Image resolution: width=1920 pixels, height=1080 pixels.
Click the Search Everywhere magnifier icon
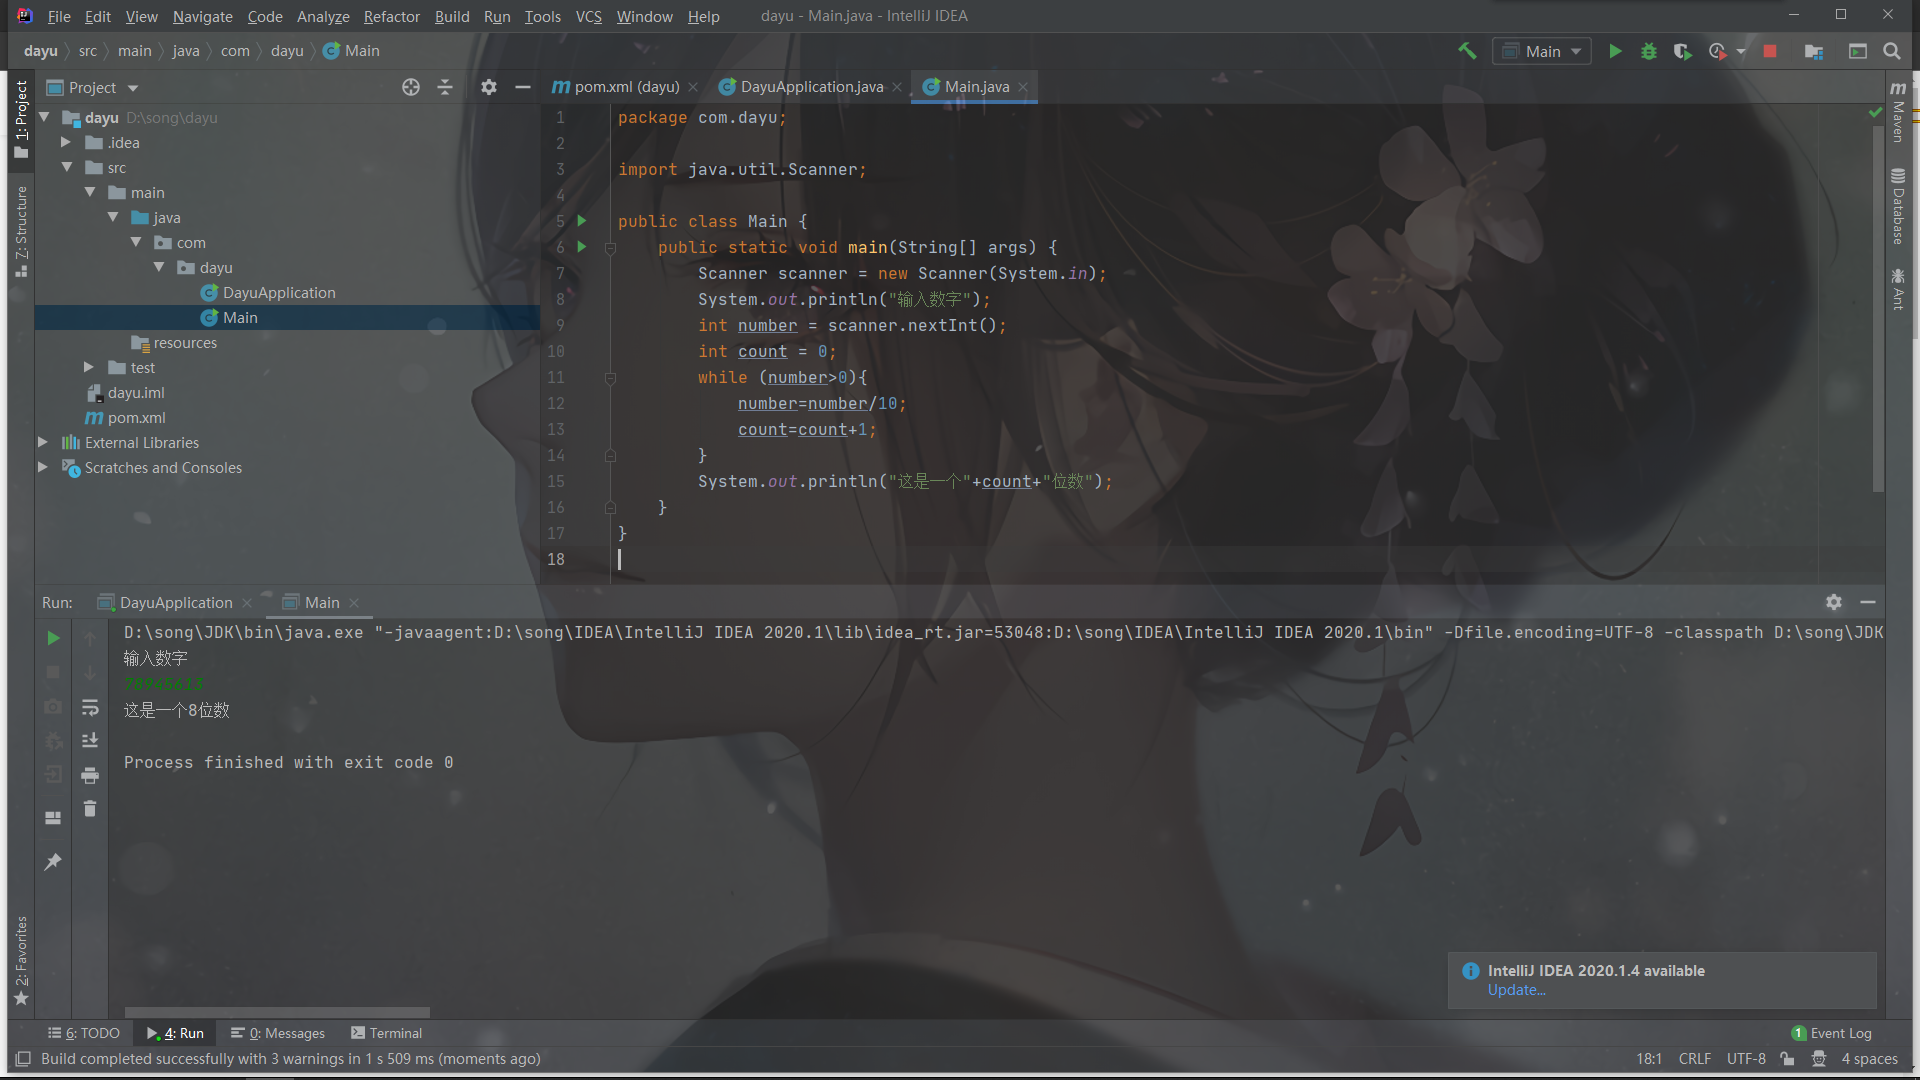pos(1892,51)
